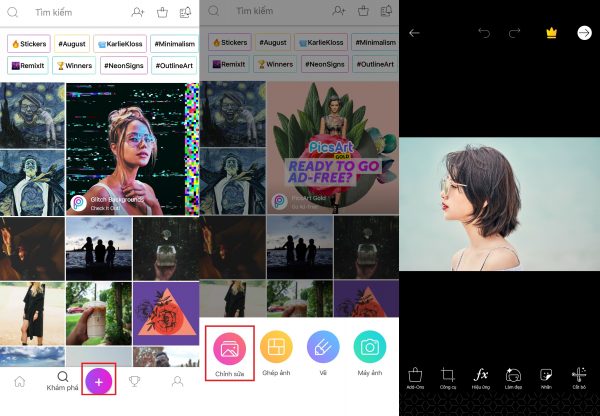
Task: Open shop bag icon in left screen header
Action: click(162, 12)
